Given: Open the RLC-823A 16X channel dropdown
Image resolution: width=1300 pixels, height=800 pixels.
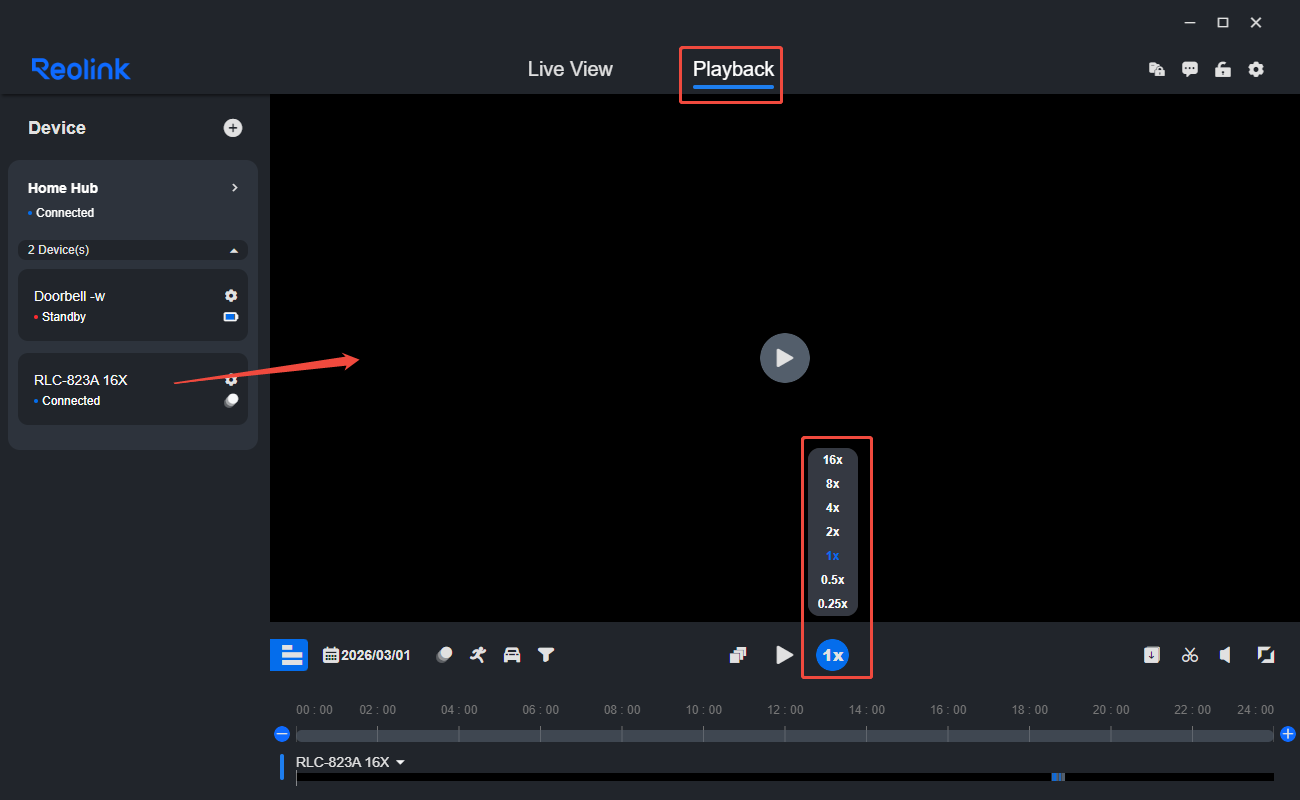Looking at the screenshot, I should click(350, 762).
